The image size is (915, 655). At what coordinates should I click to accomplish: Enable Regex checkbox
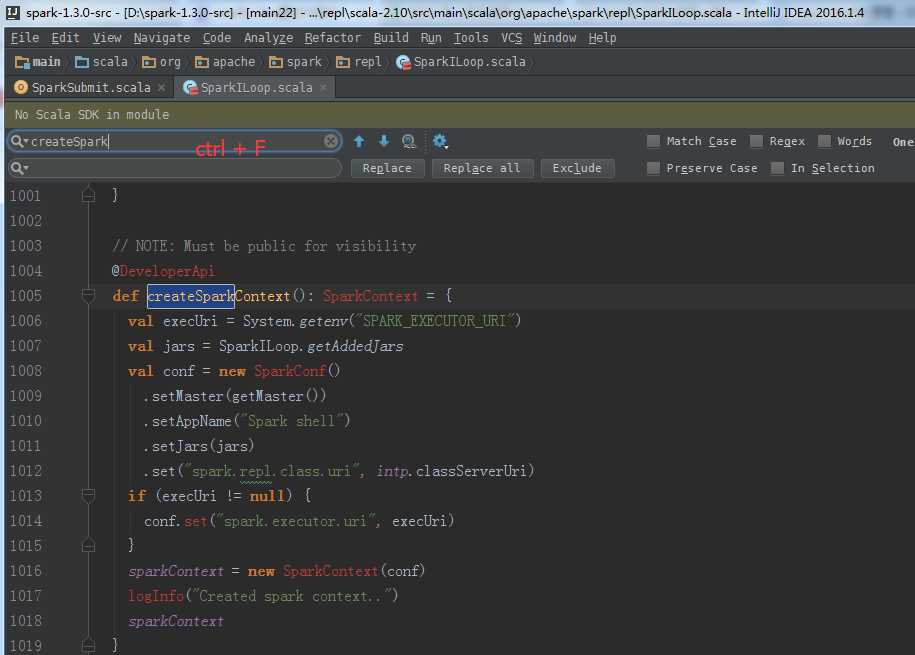[x=756, y=141]
